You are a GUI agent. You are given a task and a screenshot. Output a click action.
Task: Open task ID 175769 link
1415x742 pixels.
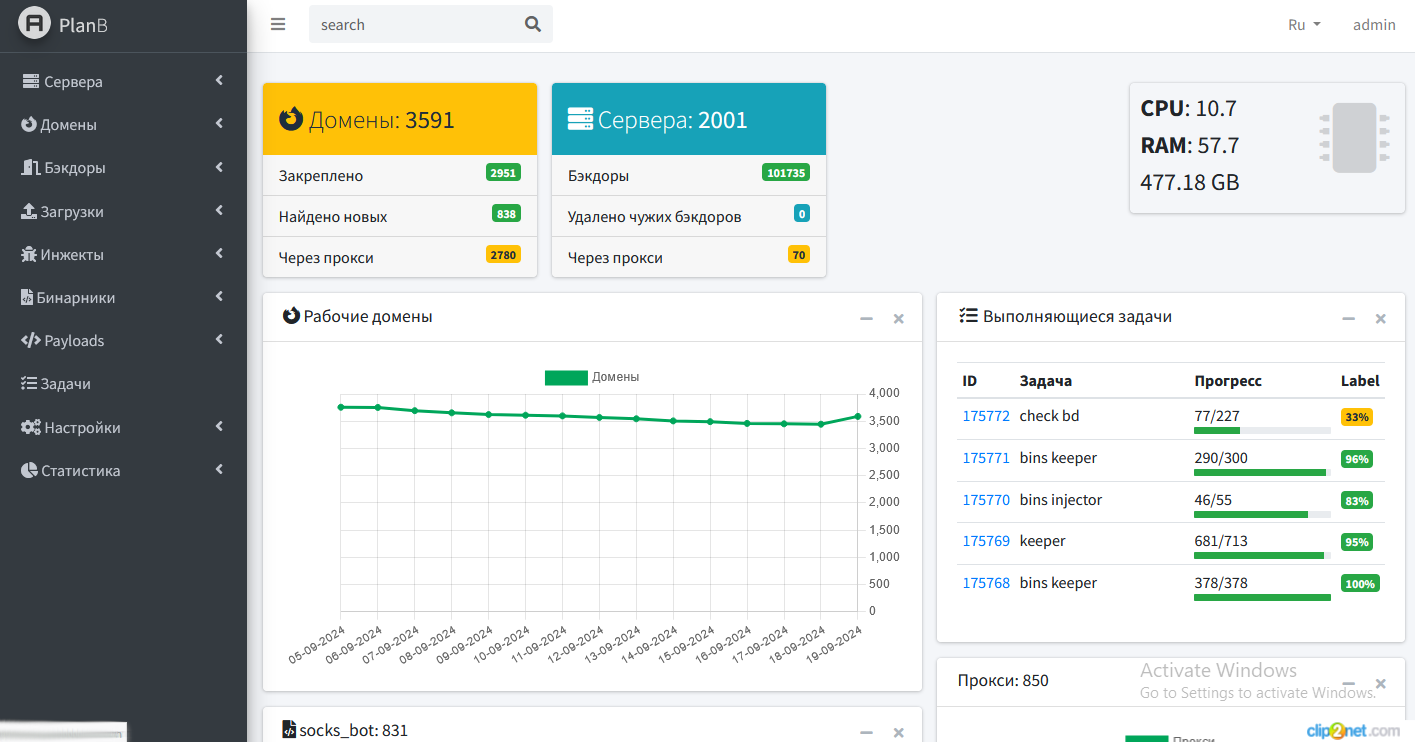[986, 541]
